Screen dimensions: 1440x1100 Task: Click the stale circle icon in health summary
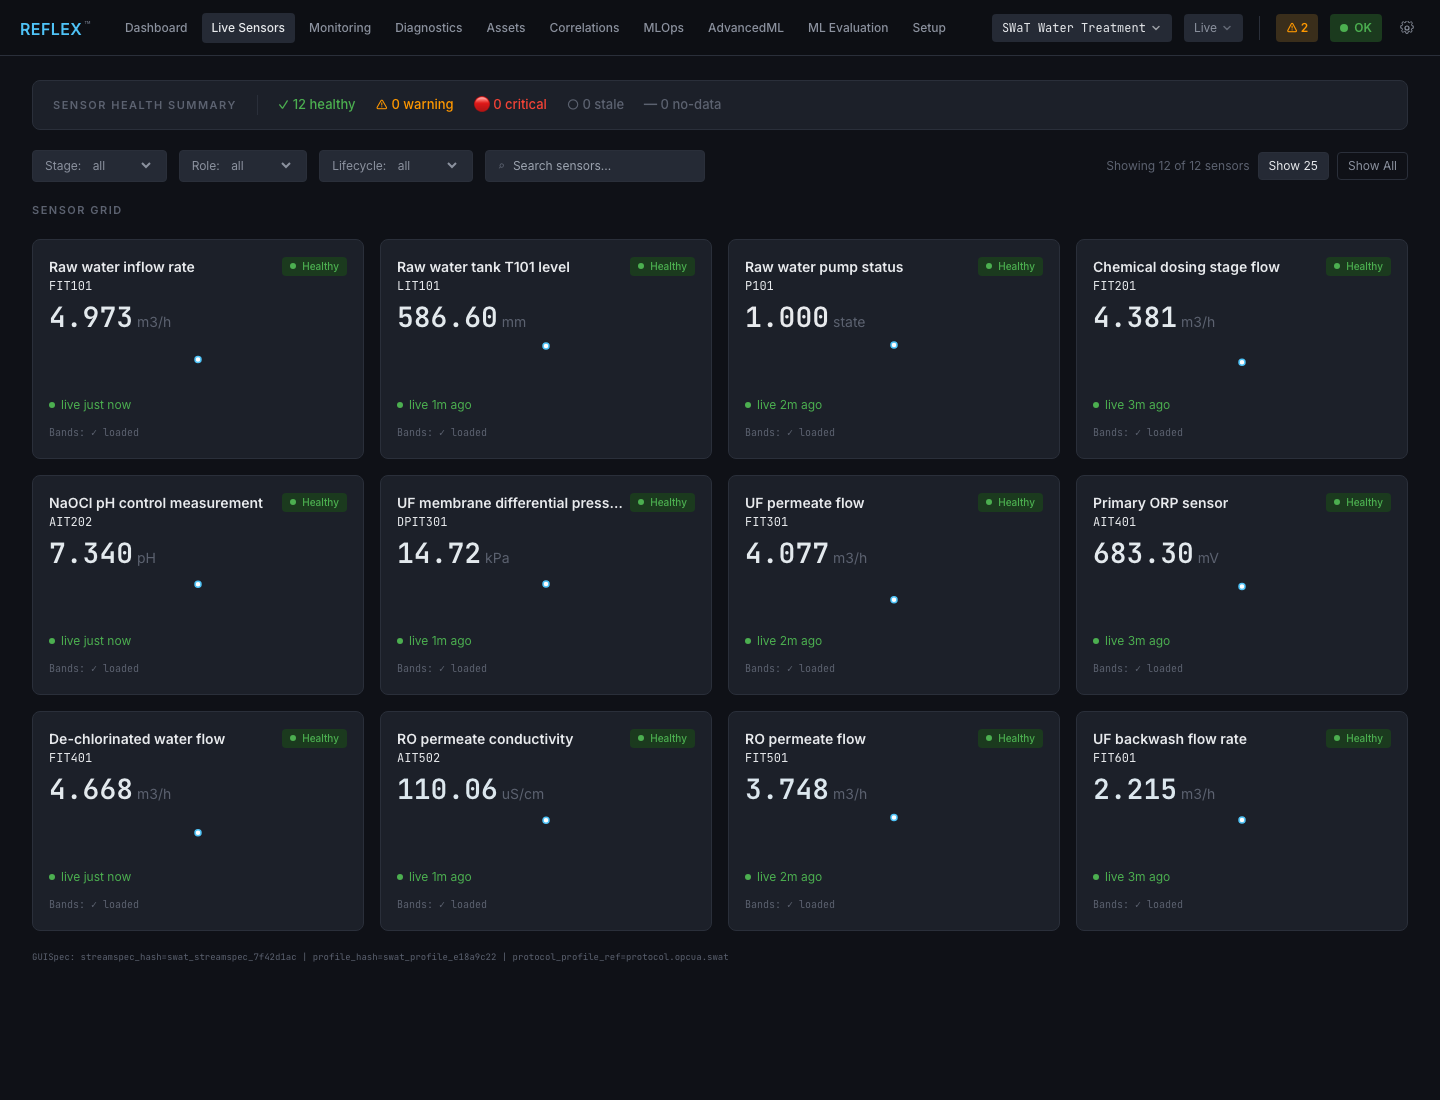tap(573, 104)
